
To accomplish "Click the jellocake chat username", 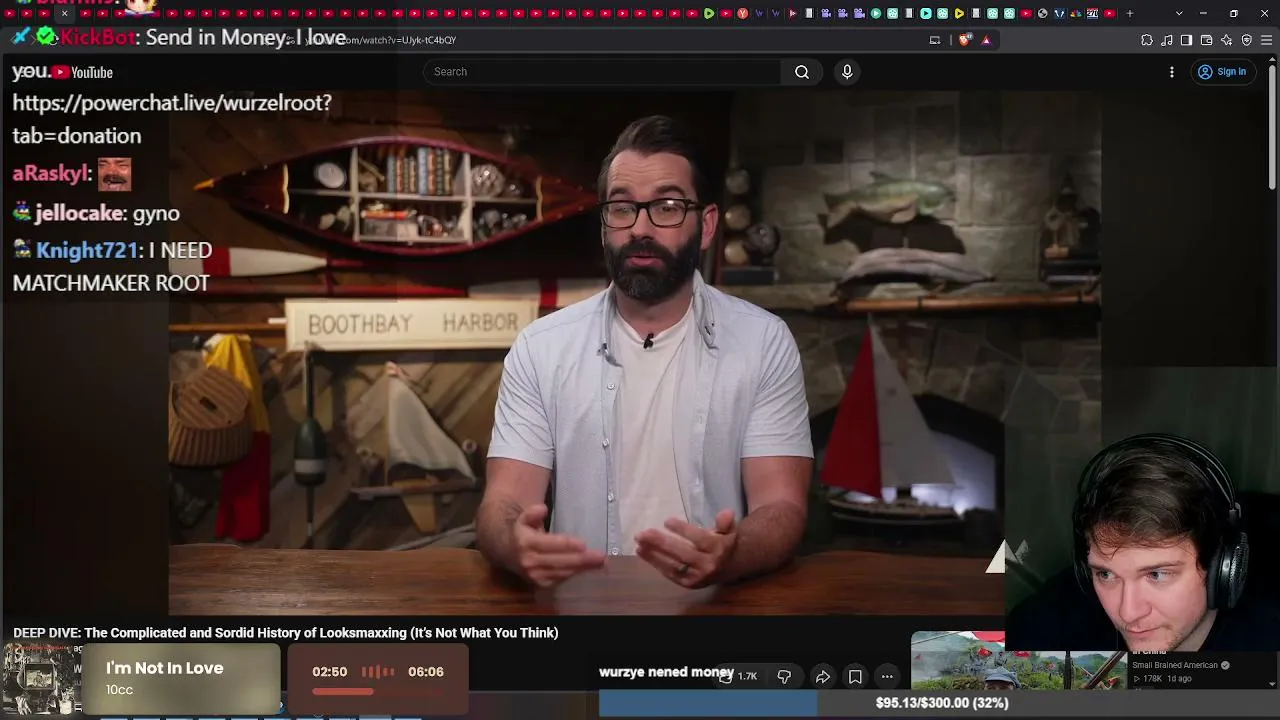I will tap(80, 213).
